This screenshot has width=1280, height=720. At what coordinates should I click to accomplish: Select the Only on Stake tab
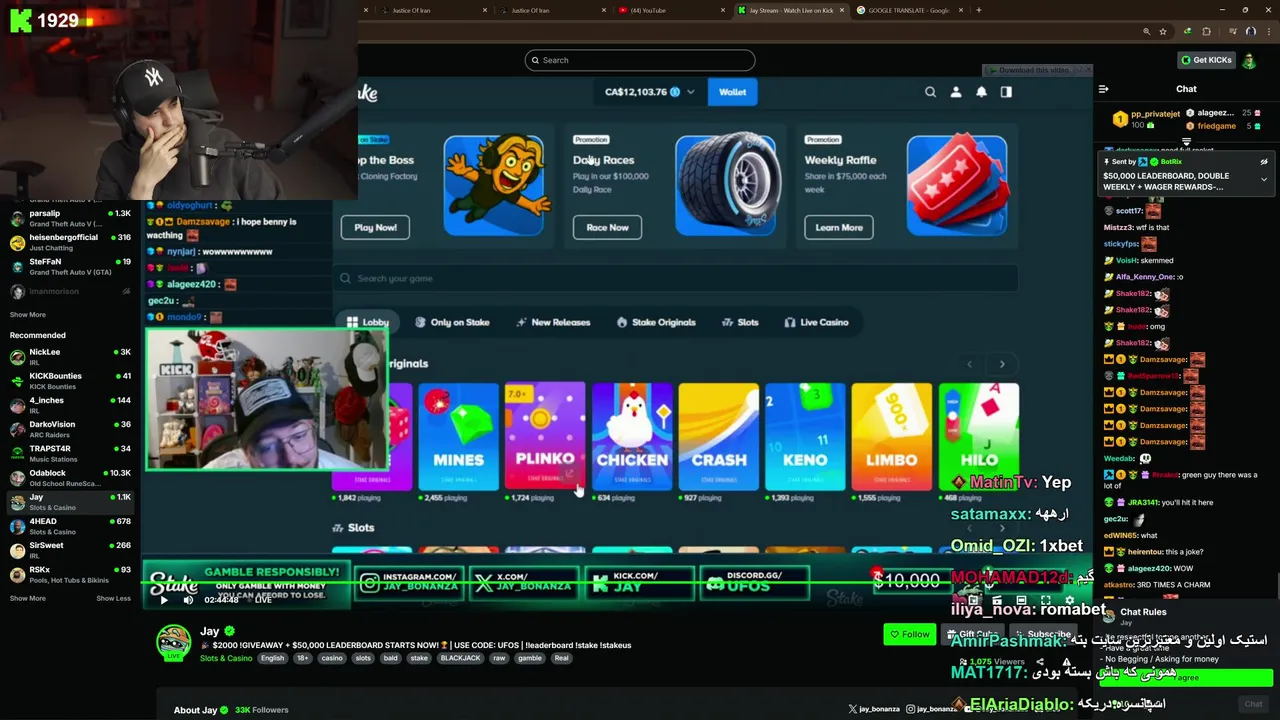pos(452,322)
